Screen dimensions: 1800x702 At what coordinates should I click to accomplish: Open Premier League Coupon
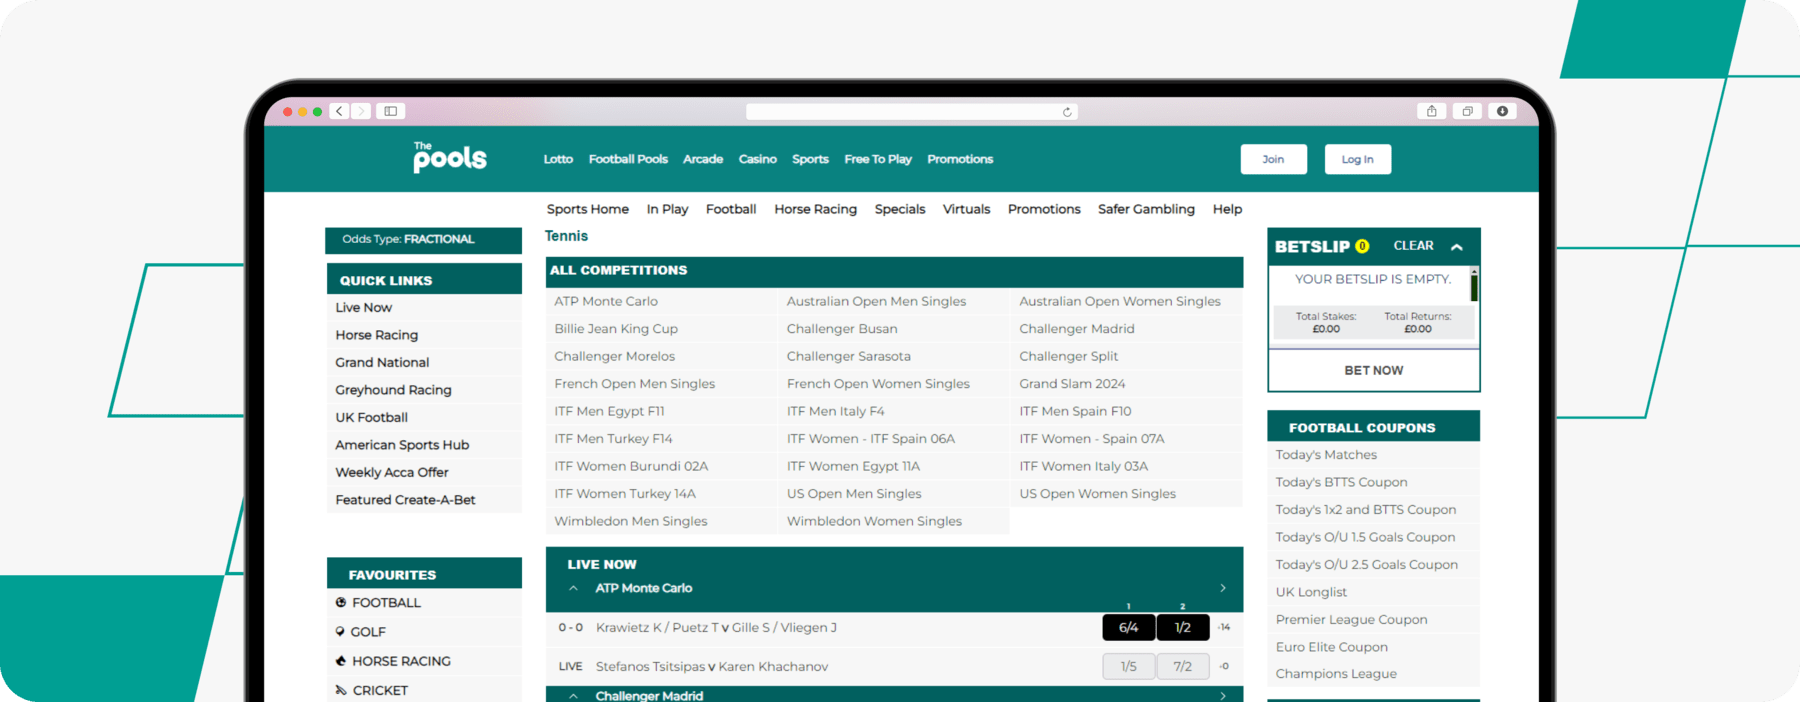pyautogui.click(x=1351, y=620)
